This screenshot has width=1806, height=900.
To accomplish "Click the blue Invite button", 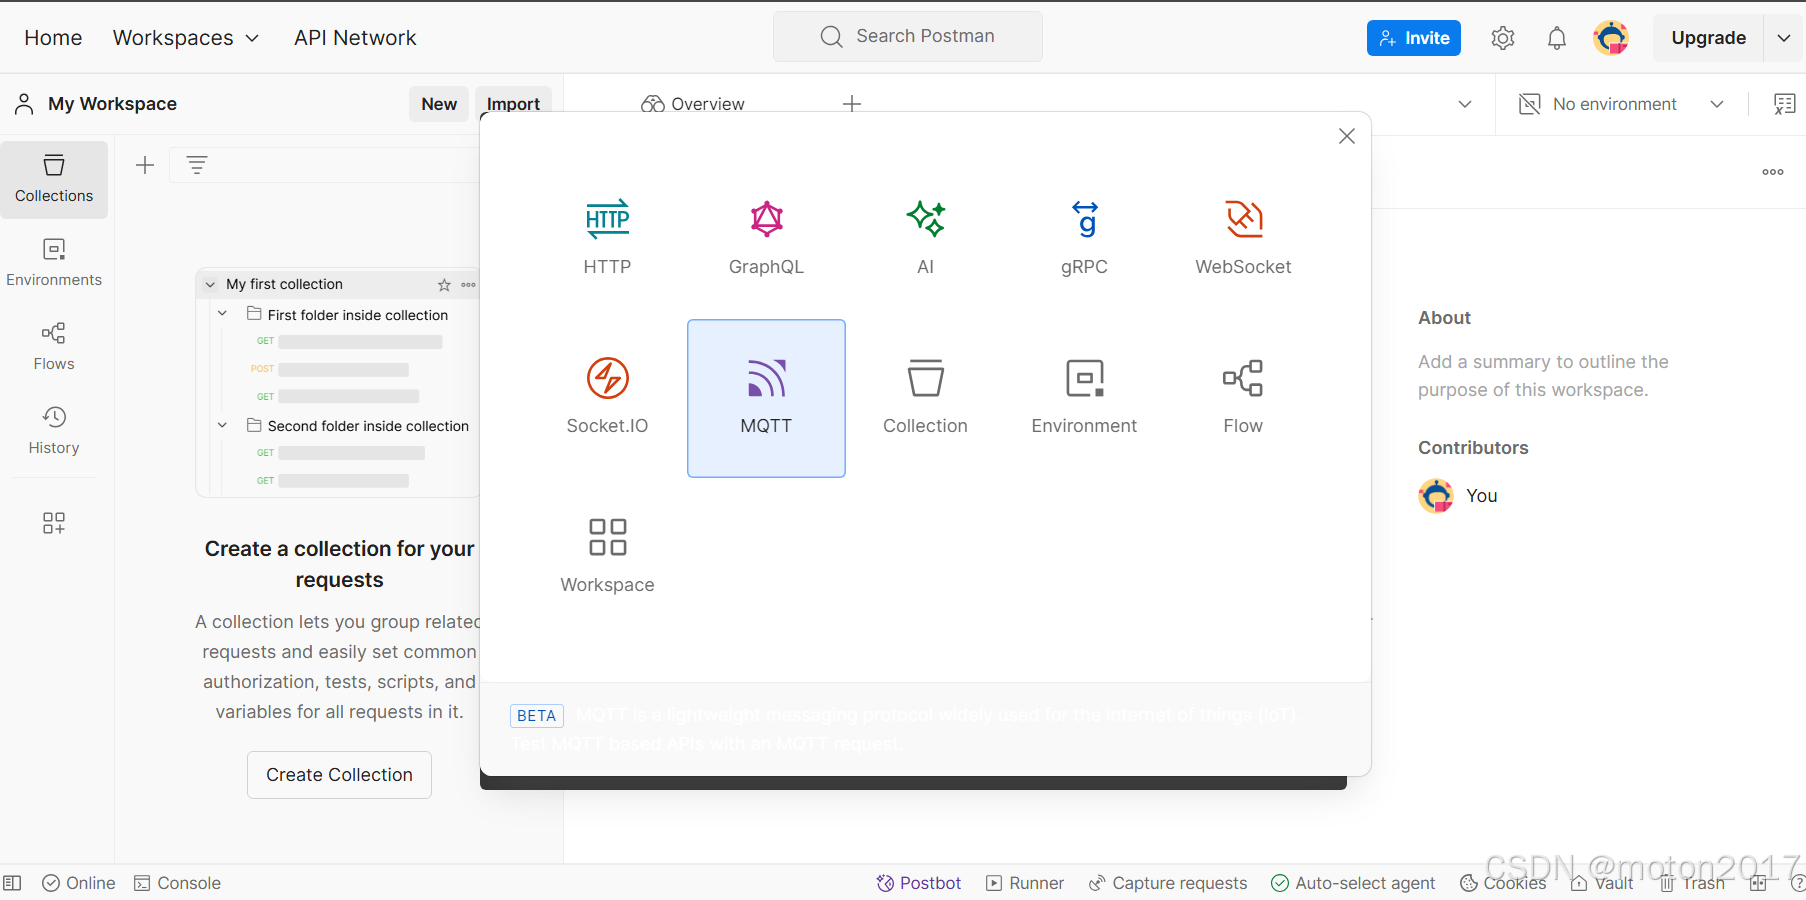I will 1414,38.
